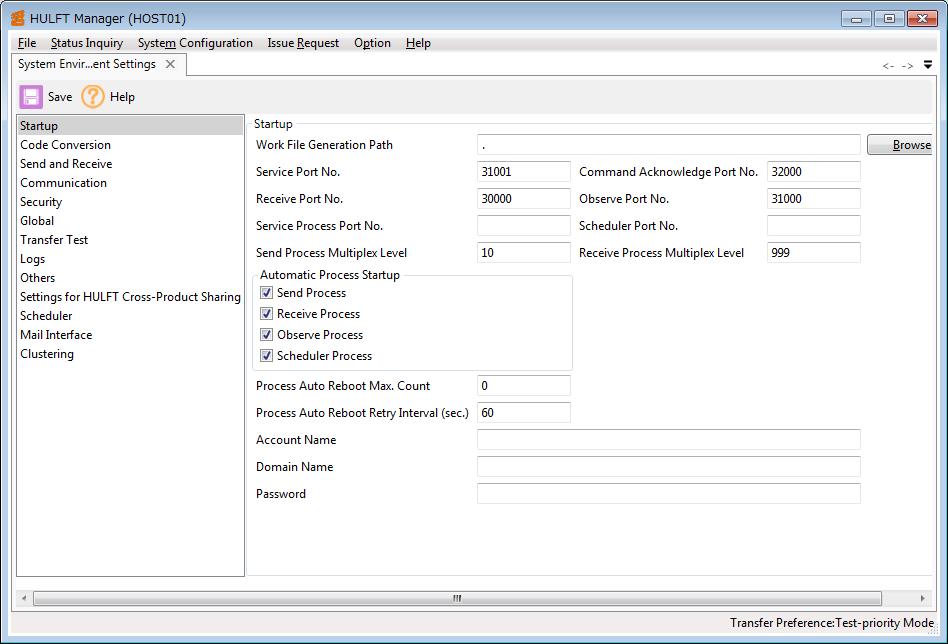Click the Process Auto Reboot Max. Count field
The height and width of the screenshot is (644, 948).
coord(524,386)
